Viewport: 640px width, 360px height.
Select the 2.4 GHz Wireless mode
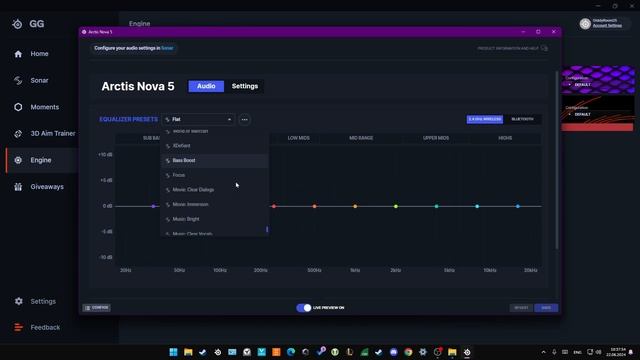tap(484, 119)
